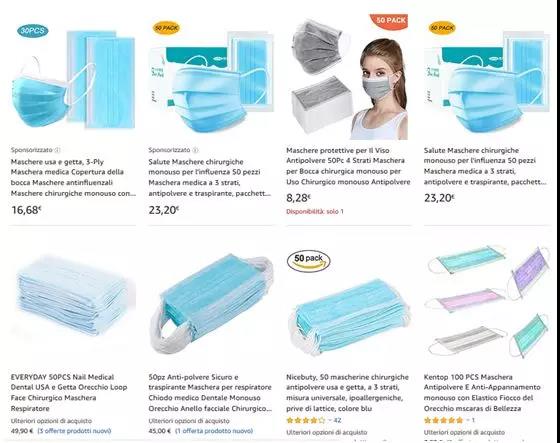Click the info icon beside second Sponsorizzato label
The height and width of the screenshot is (443, 560).
196,150
